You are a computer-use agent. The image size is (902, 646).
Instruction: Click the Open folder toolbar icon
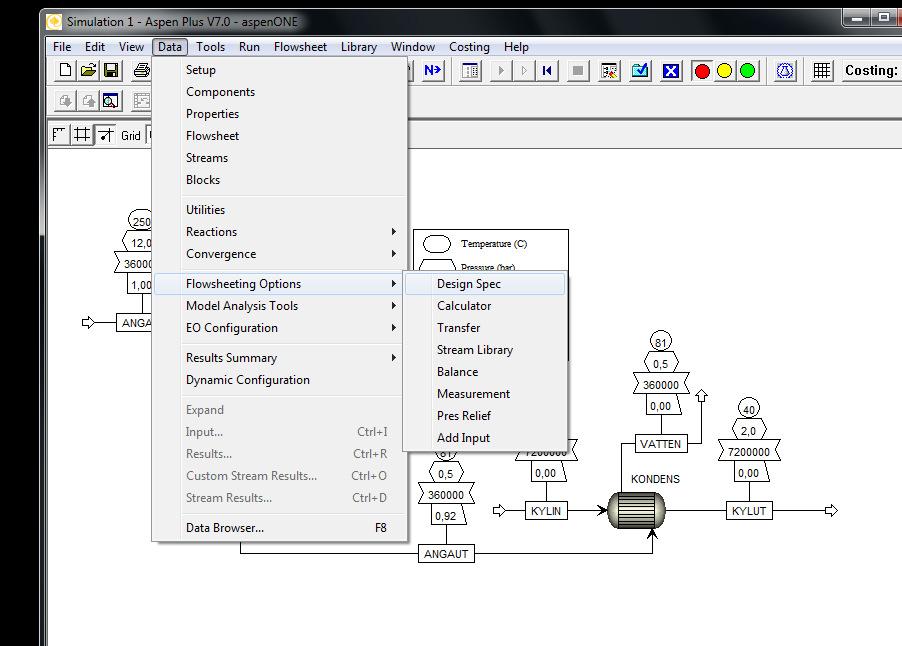click(89, 70)
